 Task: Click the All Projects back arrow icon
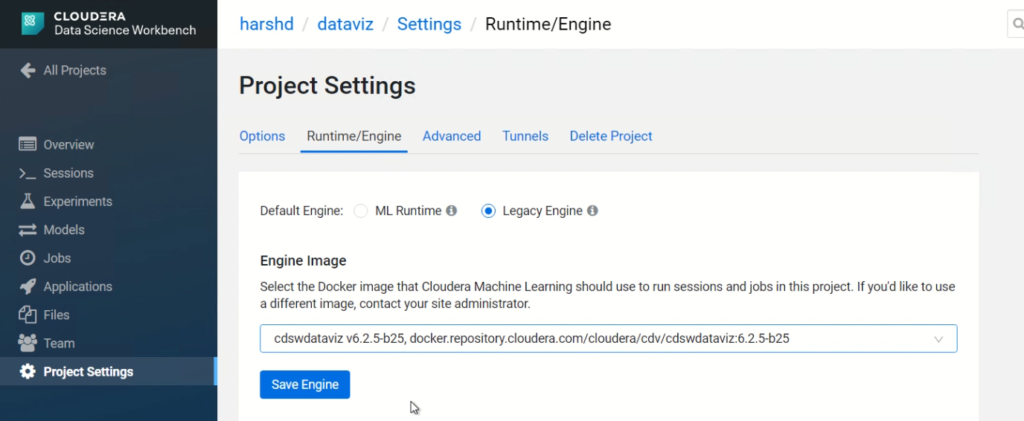pyautogui.click(x=27, y=70)
